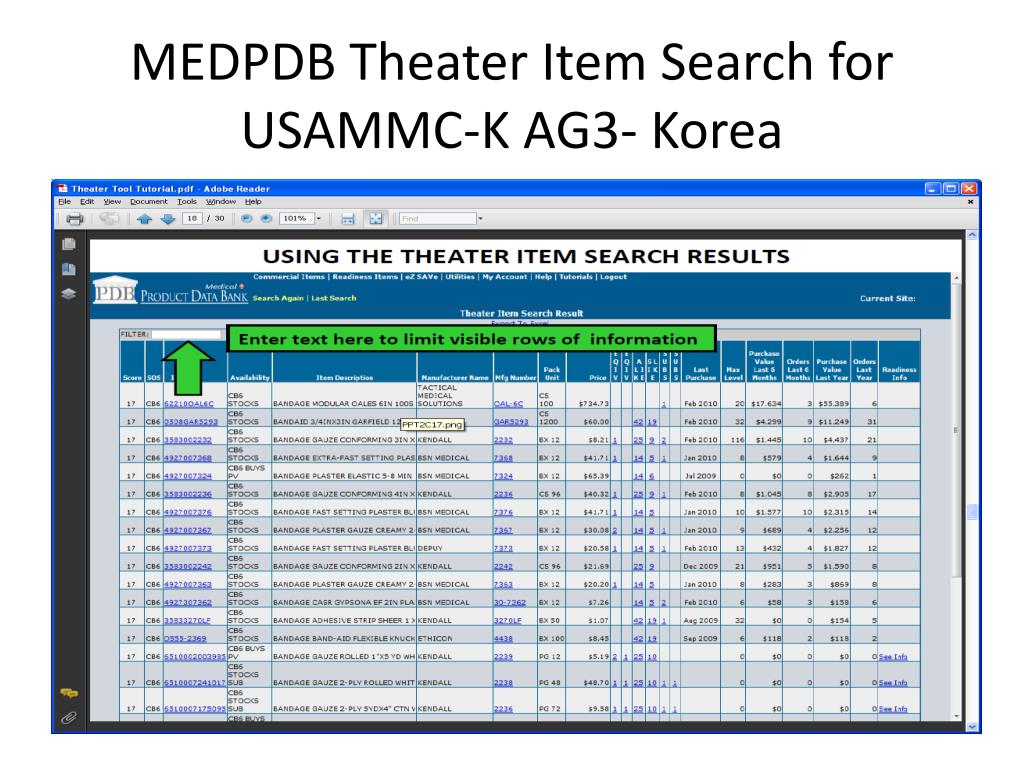Click mfg number link OAL-6C
1024x768 pixels.
pyautogui.click(x=508, y=404)
